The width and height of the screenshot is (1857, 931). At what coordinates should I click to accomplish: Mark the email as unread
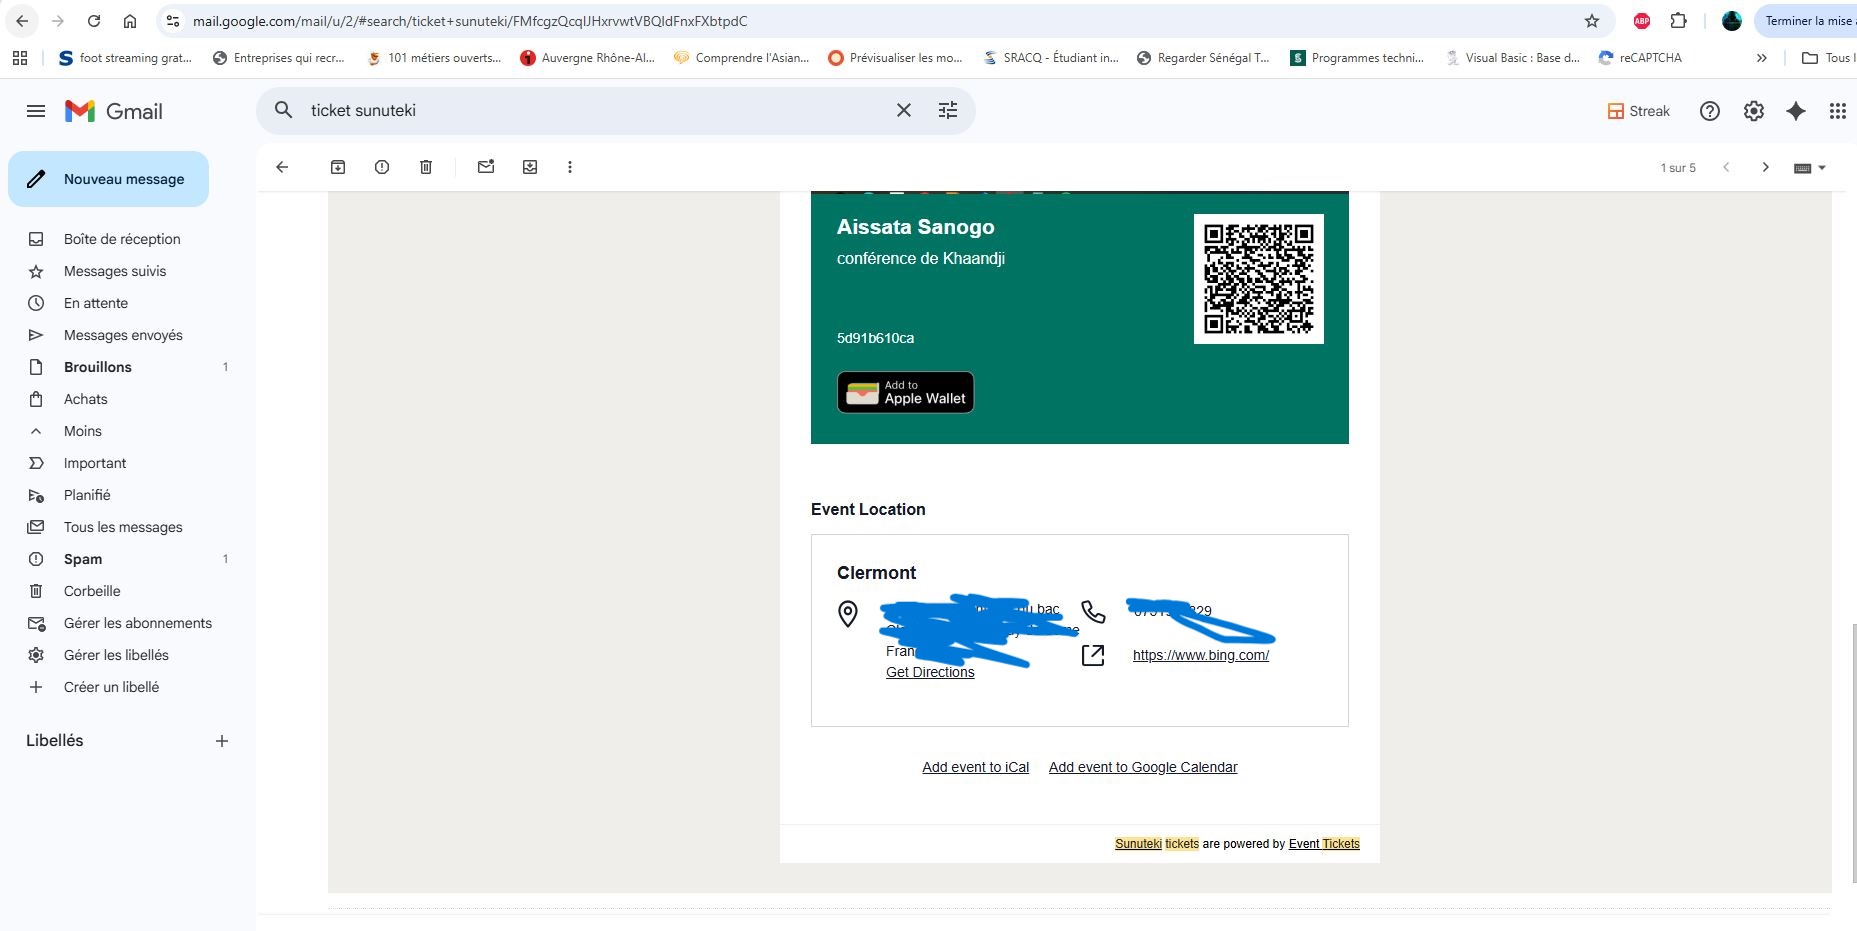486,167
